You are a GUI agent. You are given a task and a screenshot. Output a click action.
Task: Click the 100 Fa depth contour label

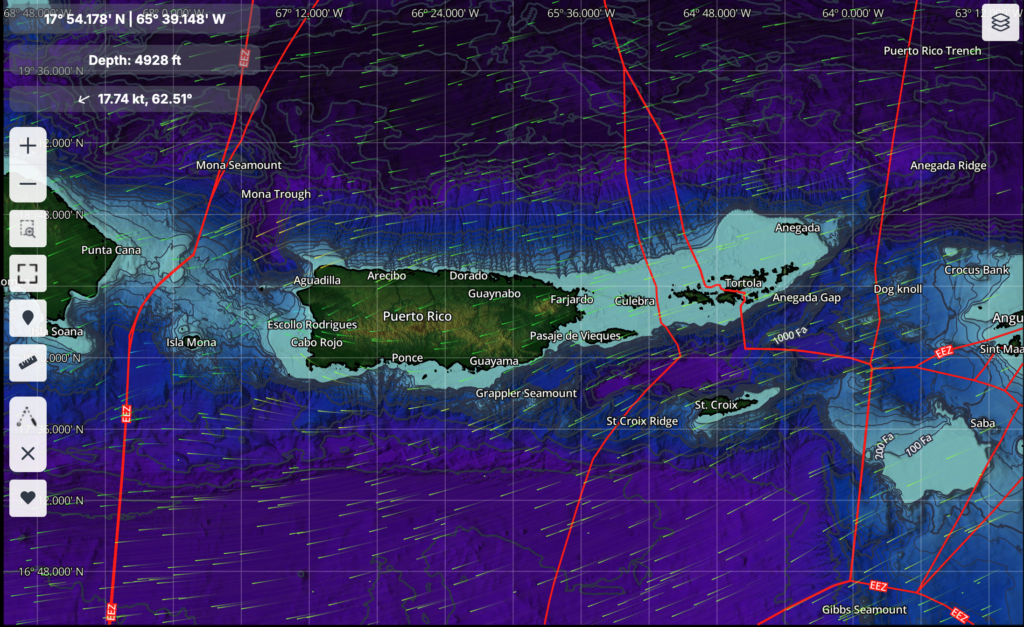point(919,445)
